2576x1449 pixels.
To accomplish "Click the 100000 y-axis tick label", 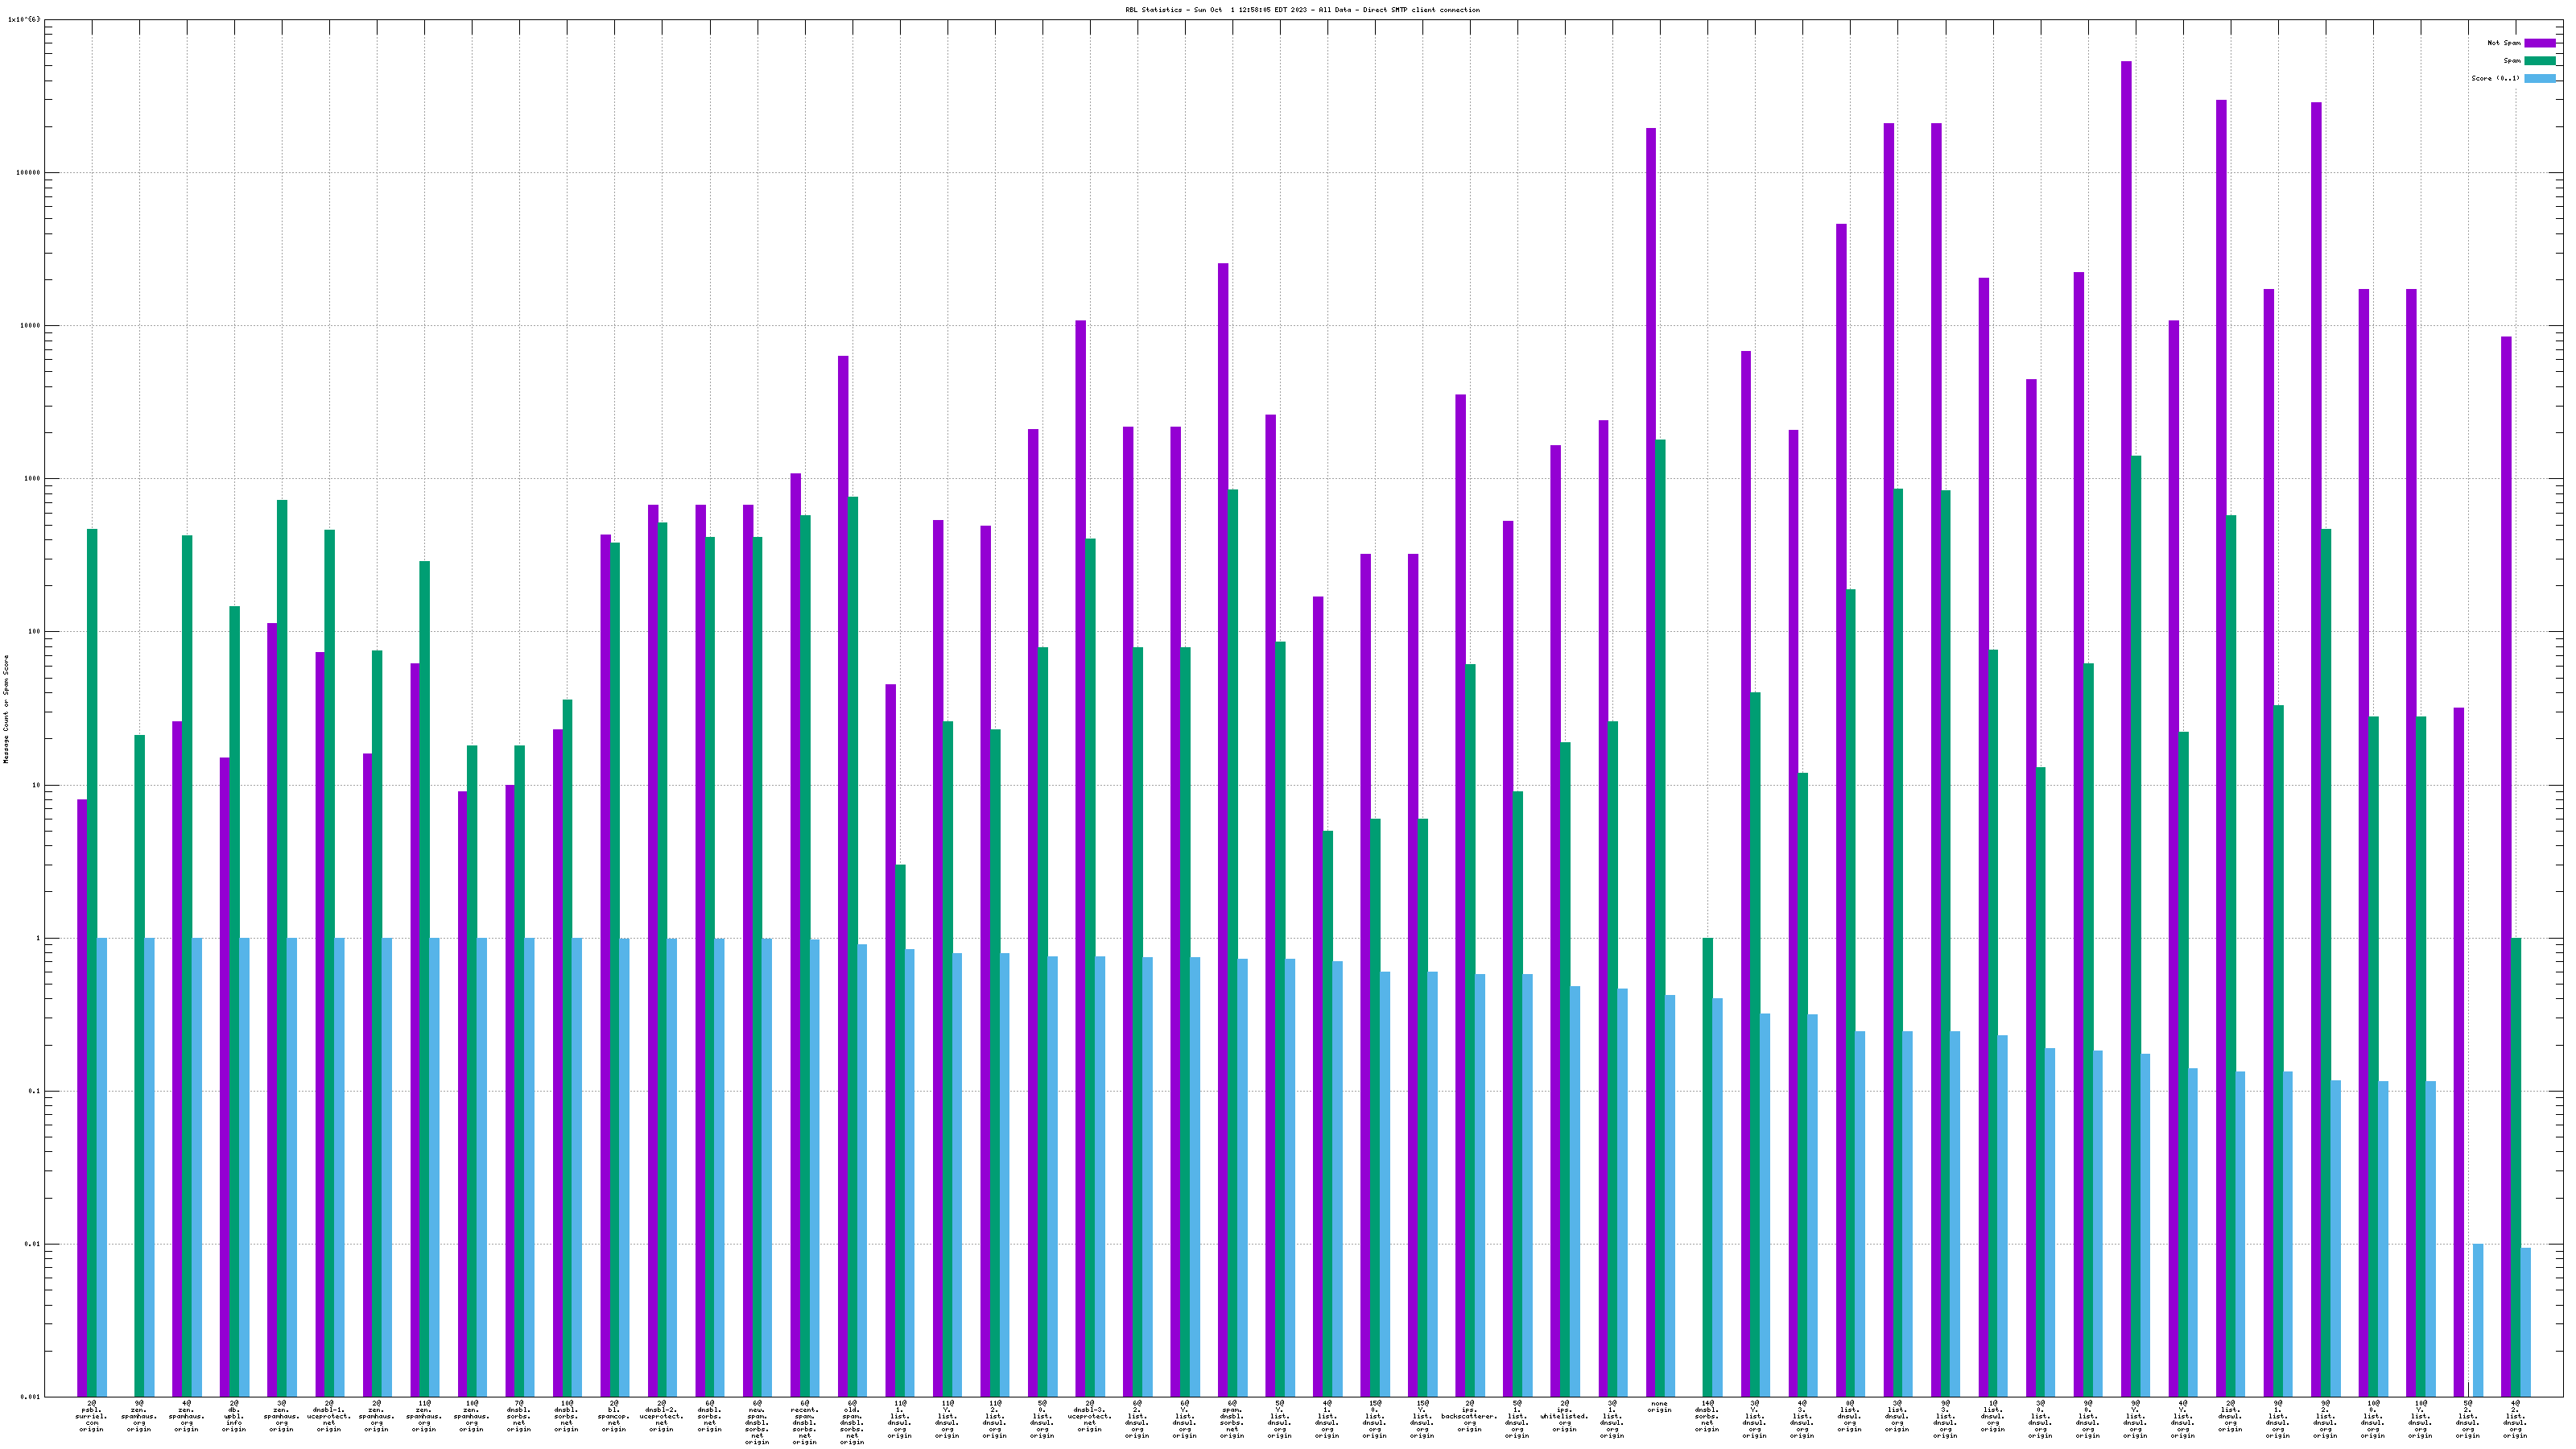I will click(27, 173).
